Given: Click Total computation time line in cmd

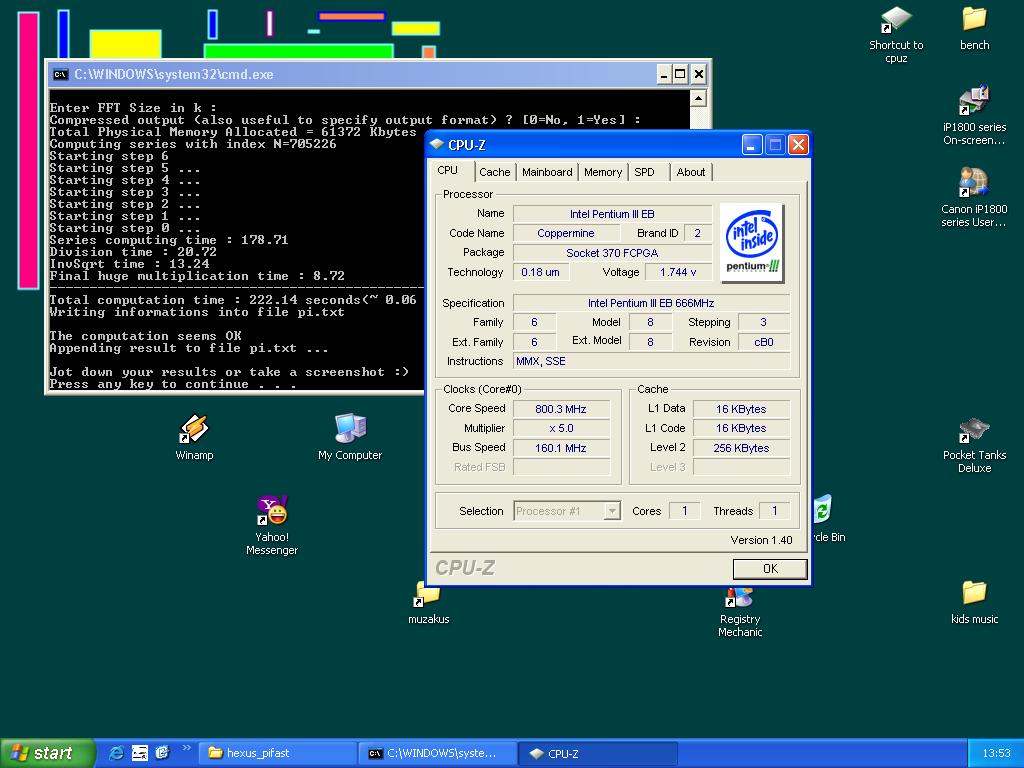Looking at the screenshot, I should pos(232,300).
